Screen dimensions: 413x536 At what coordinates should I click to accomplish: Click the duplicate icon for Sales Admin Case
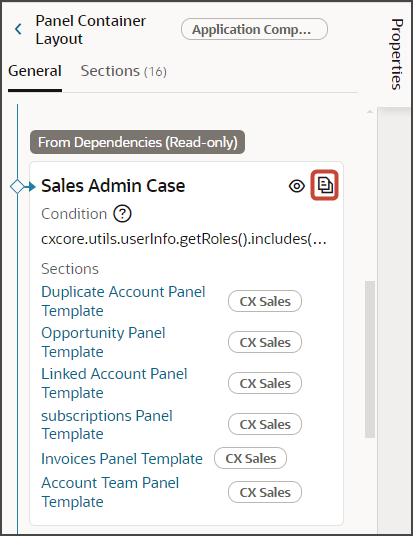tap(325, 185)
